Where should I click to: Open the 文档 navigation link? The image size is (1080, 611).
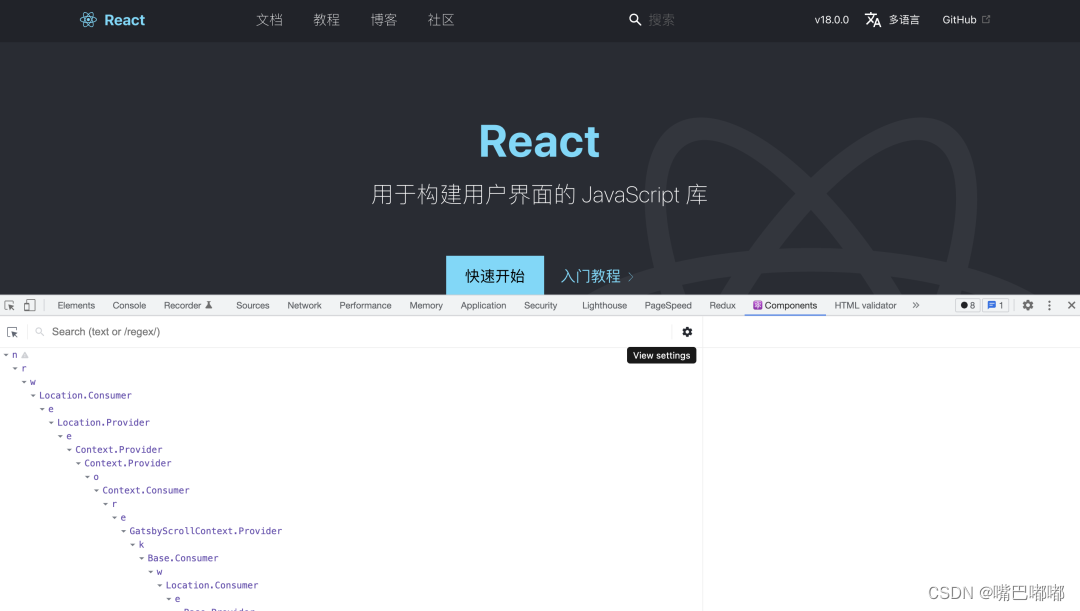coord(269,20)
